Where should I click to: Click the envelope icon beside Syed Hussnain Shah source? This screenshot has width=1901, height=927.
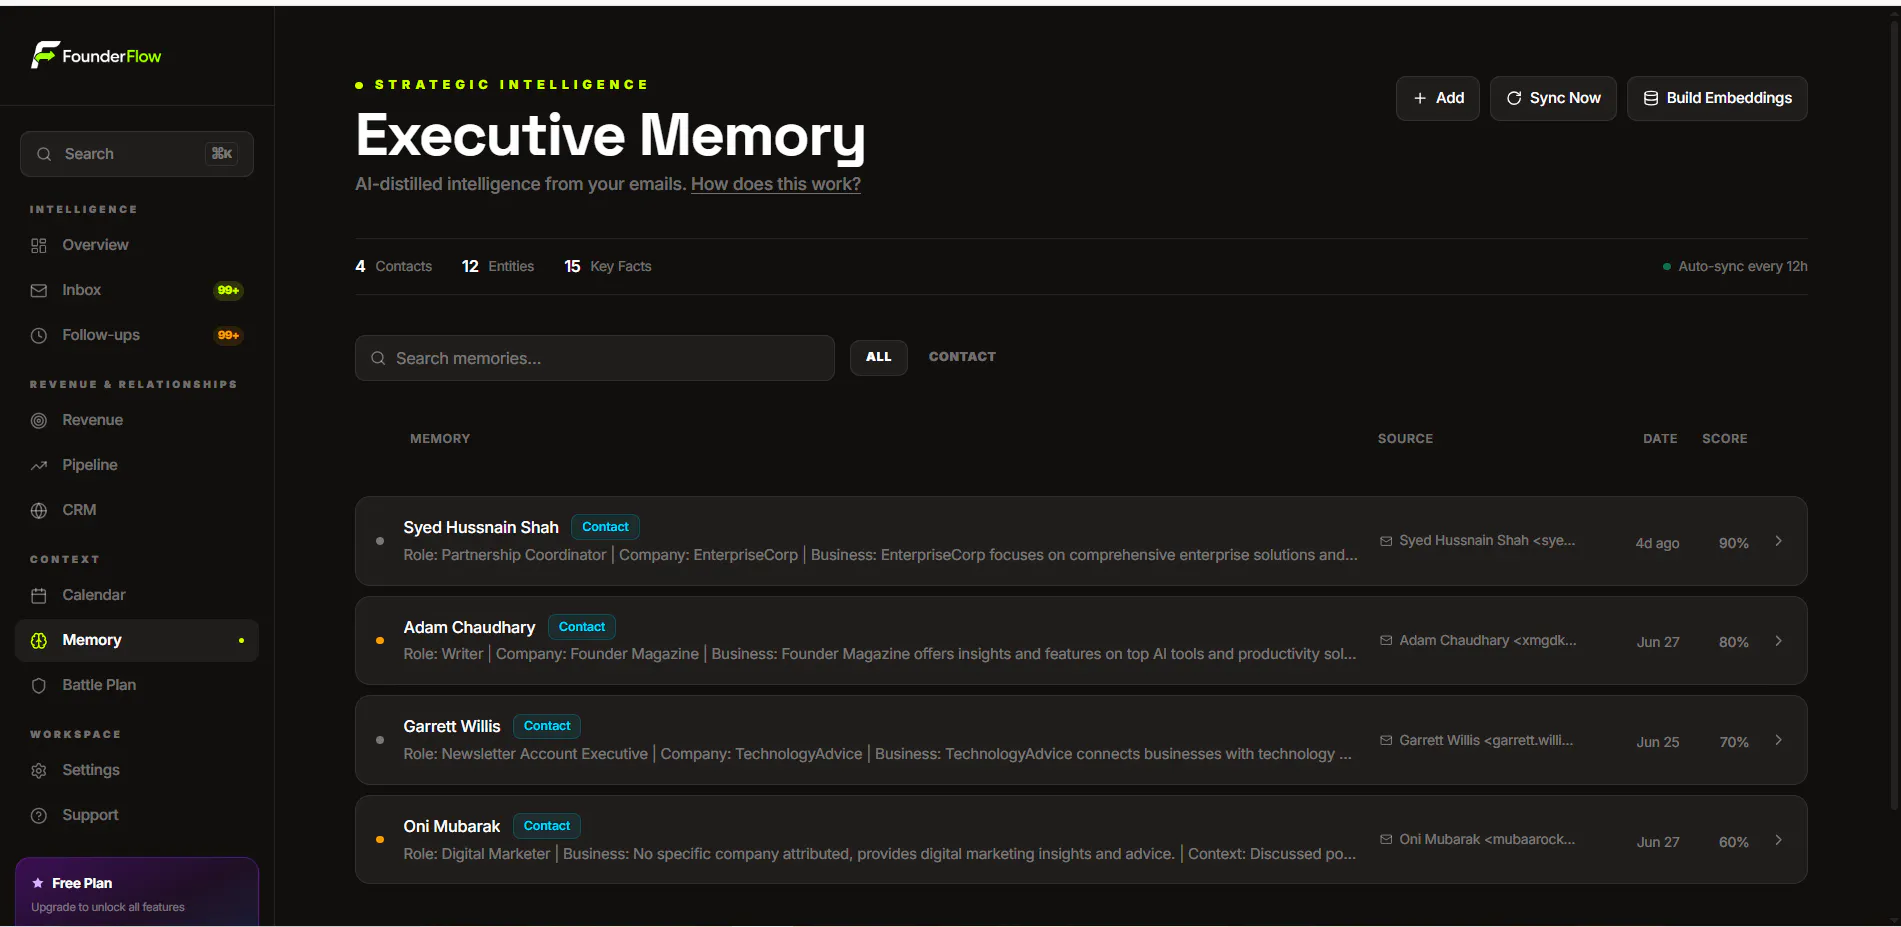point(1386,541)
